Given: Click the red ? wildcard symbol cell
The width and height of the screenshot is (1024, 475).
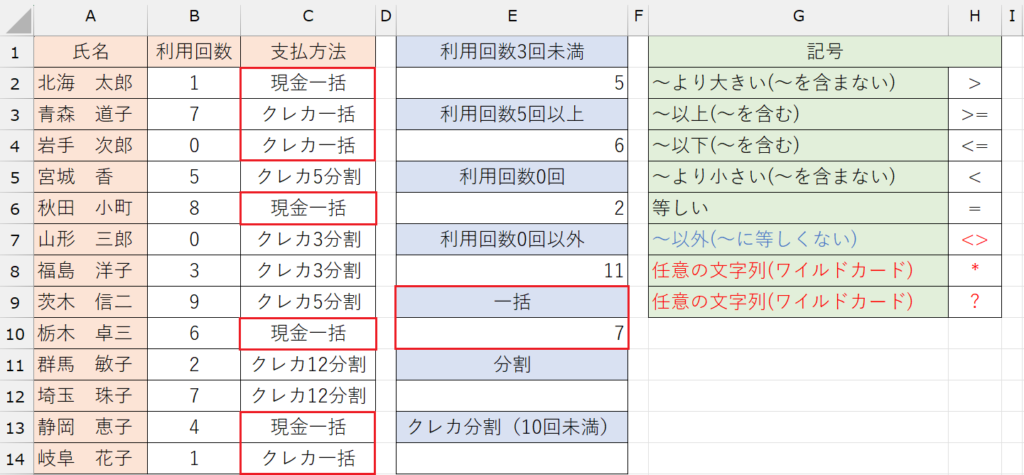Looking at the screenshot, I should click(974, 302).
